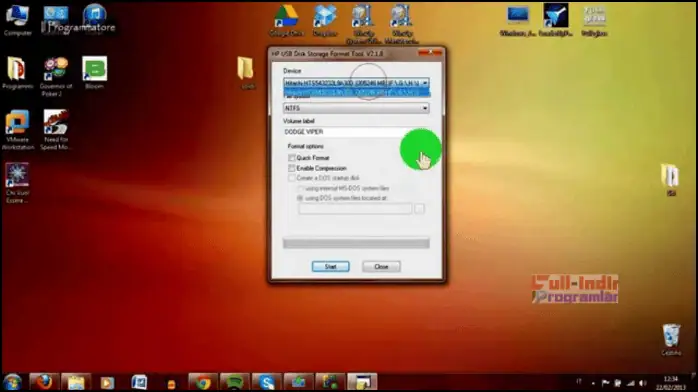
Task: Collapse the Device dropdown arrow
Action: [x=425, y=83]
